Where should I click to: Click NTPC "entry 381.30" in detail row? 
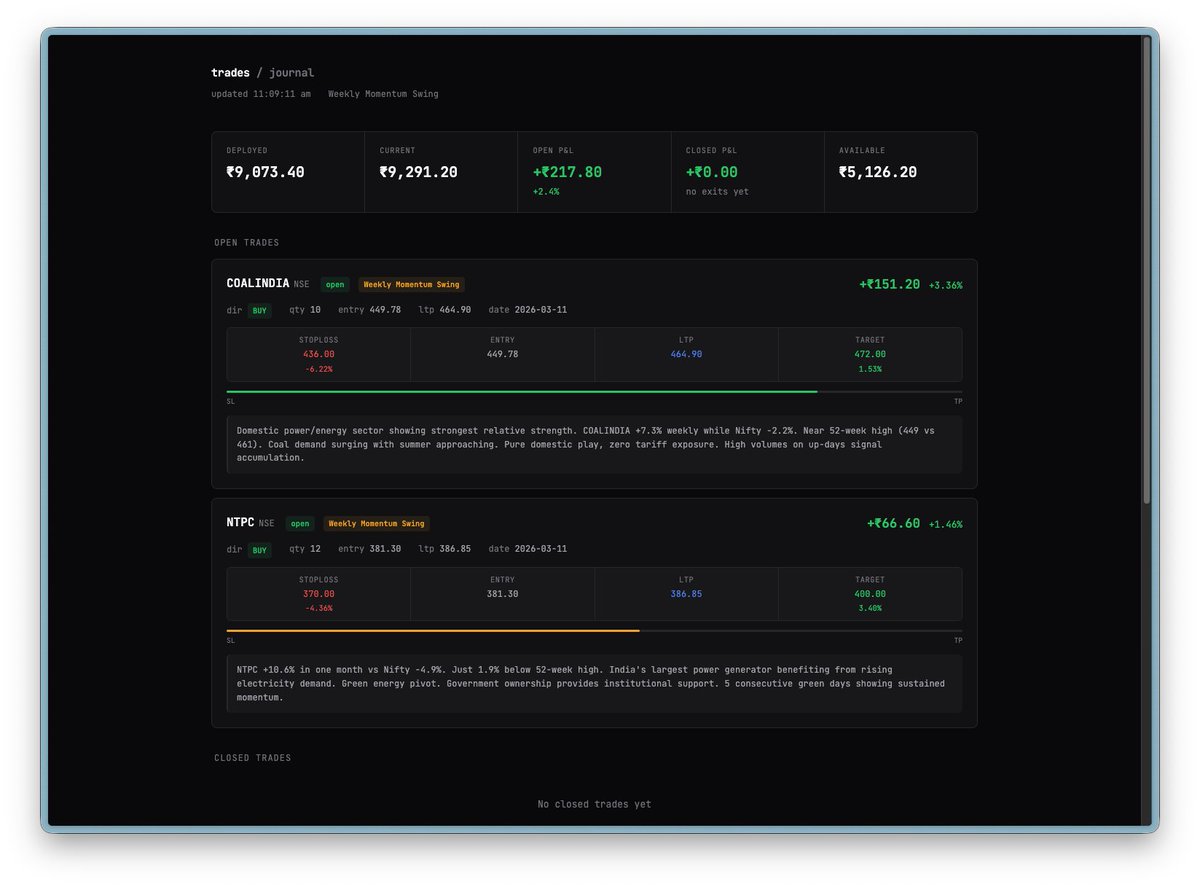coord(369,549)
